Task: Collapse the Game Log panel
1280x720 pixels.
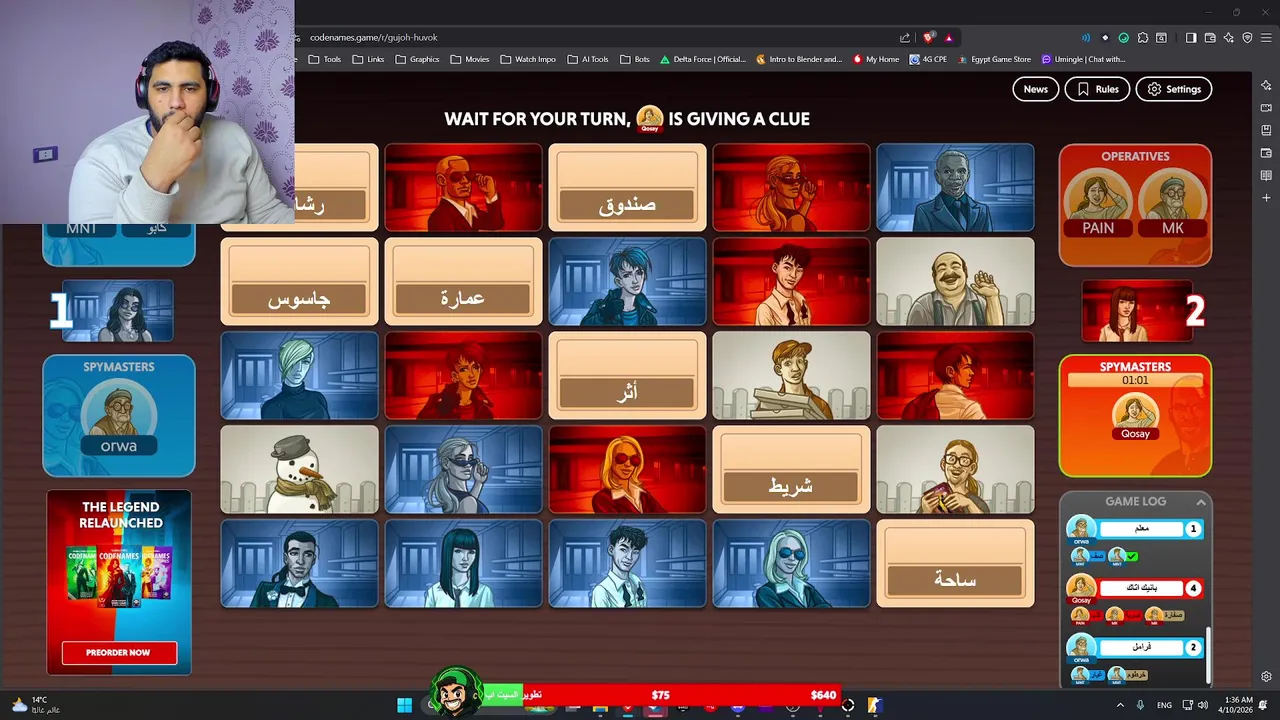Action: (x=1201, y=501)
